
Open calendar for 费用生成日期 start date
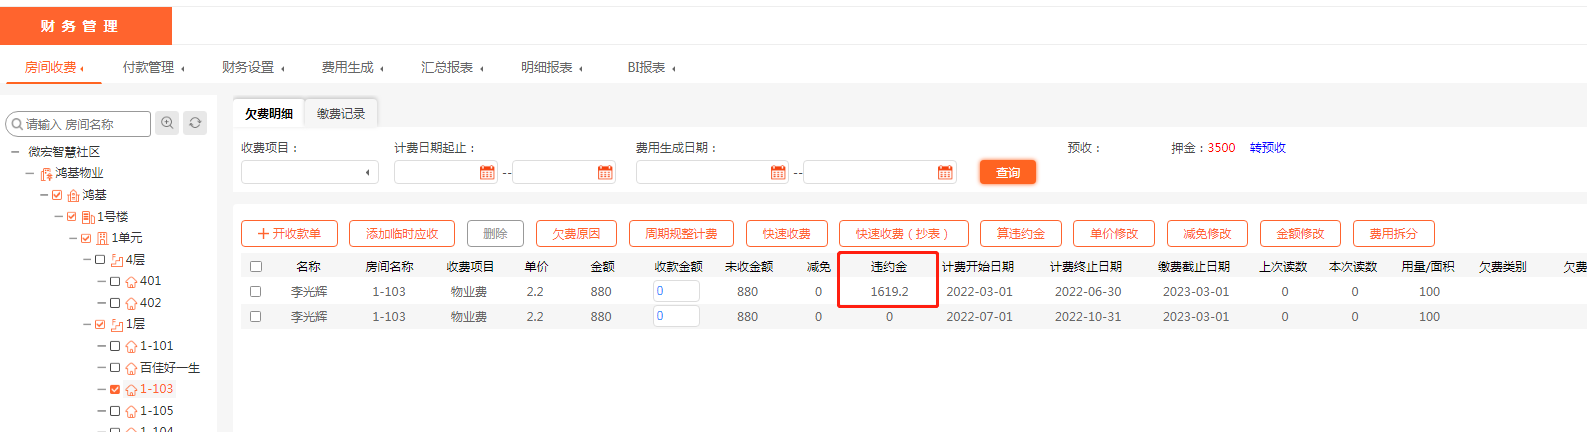tap(778, 173)
